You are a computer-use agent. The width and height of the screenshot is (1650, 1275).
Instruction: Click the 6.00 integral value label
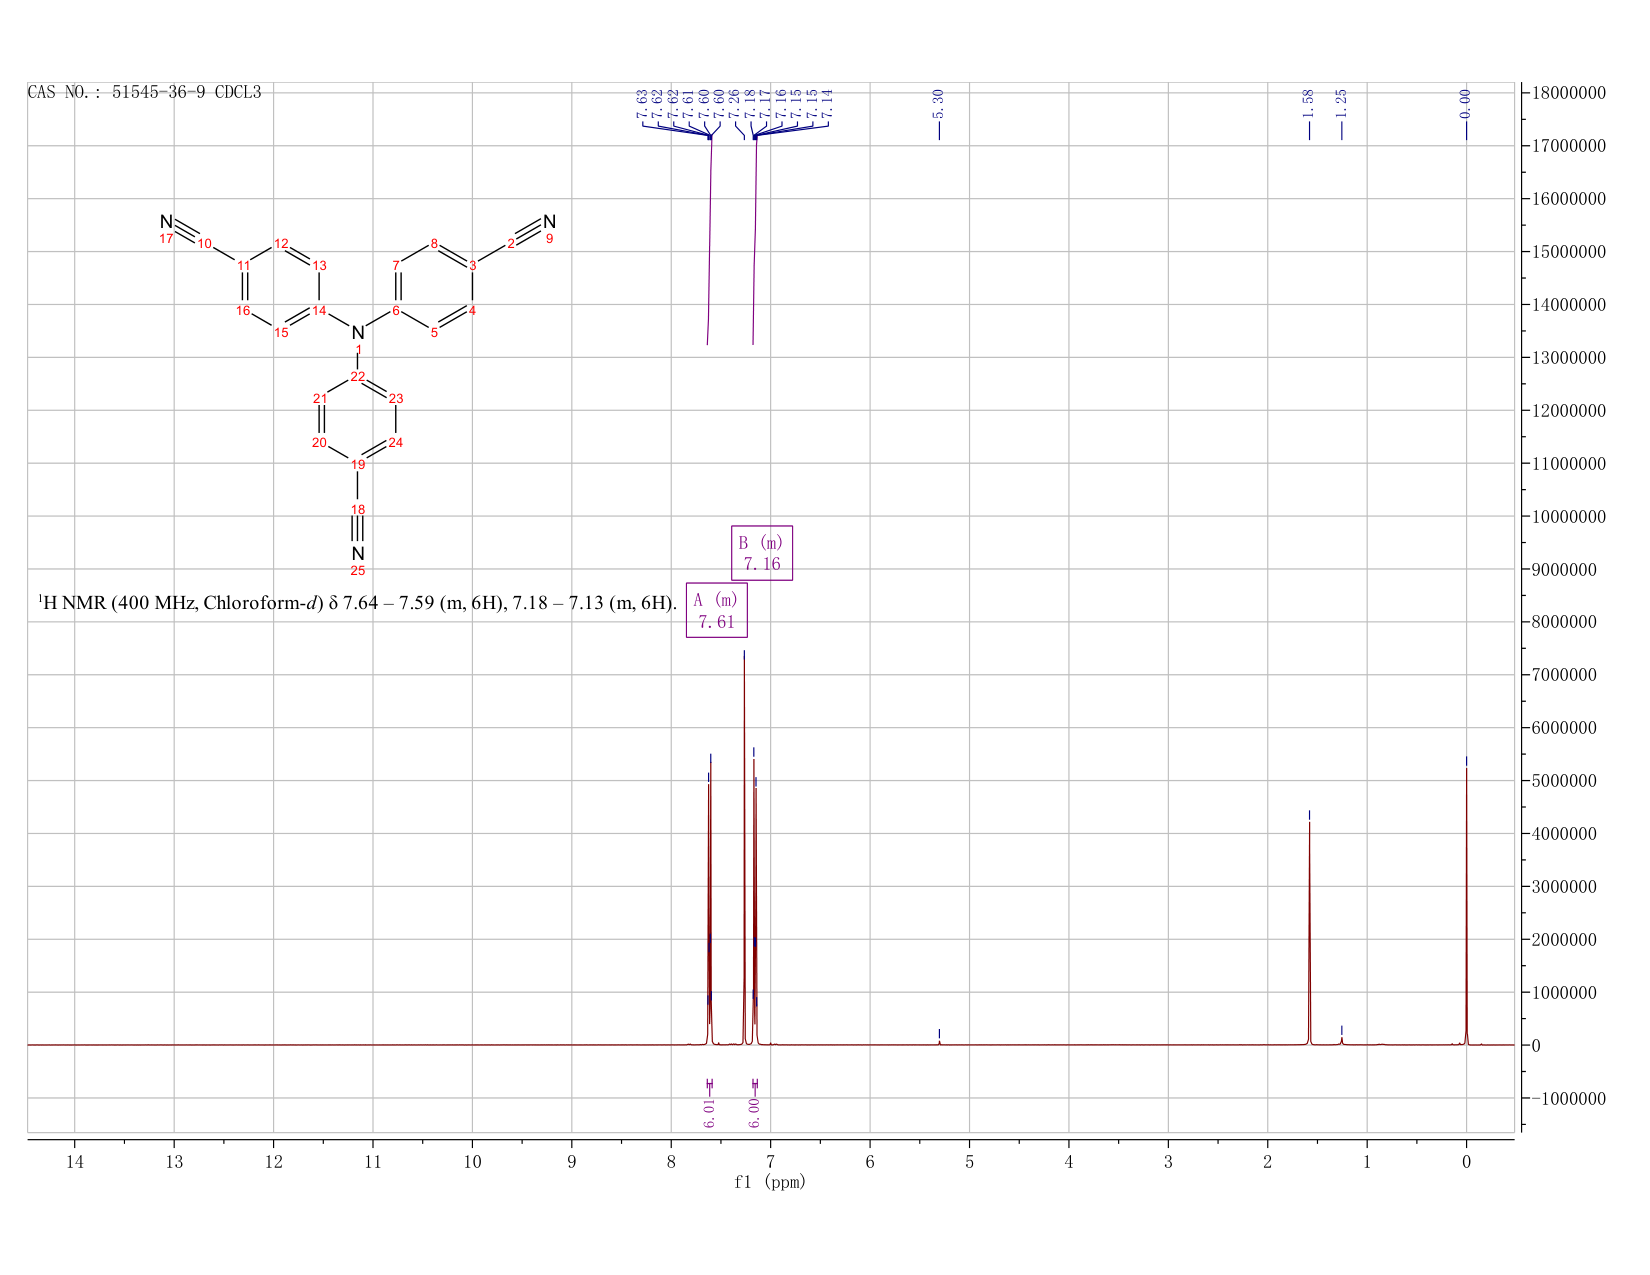(755, 1113)
